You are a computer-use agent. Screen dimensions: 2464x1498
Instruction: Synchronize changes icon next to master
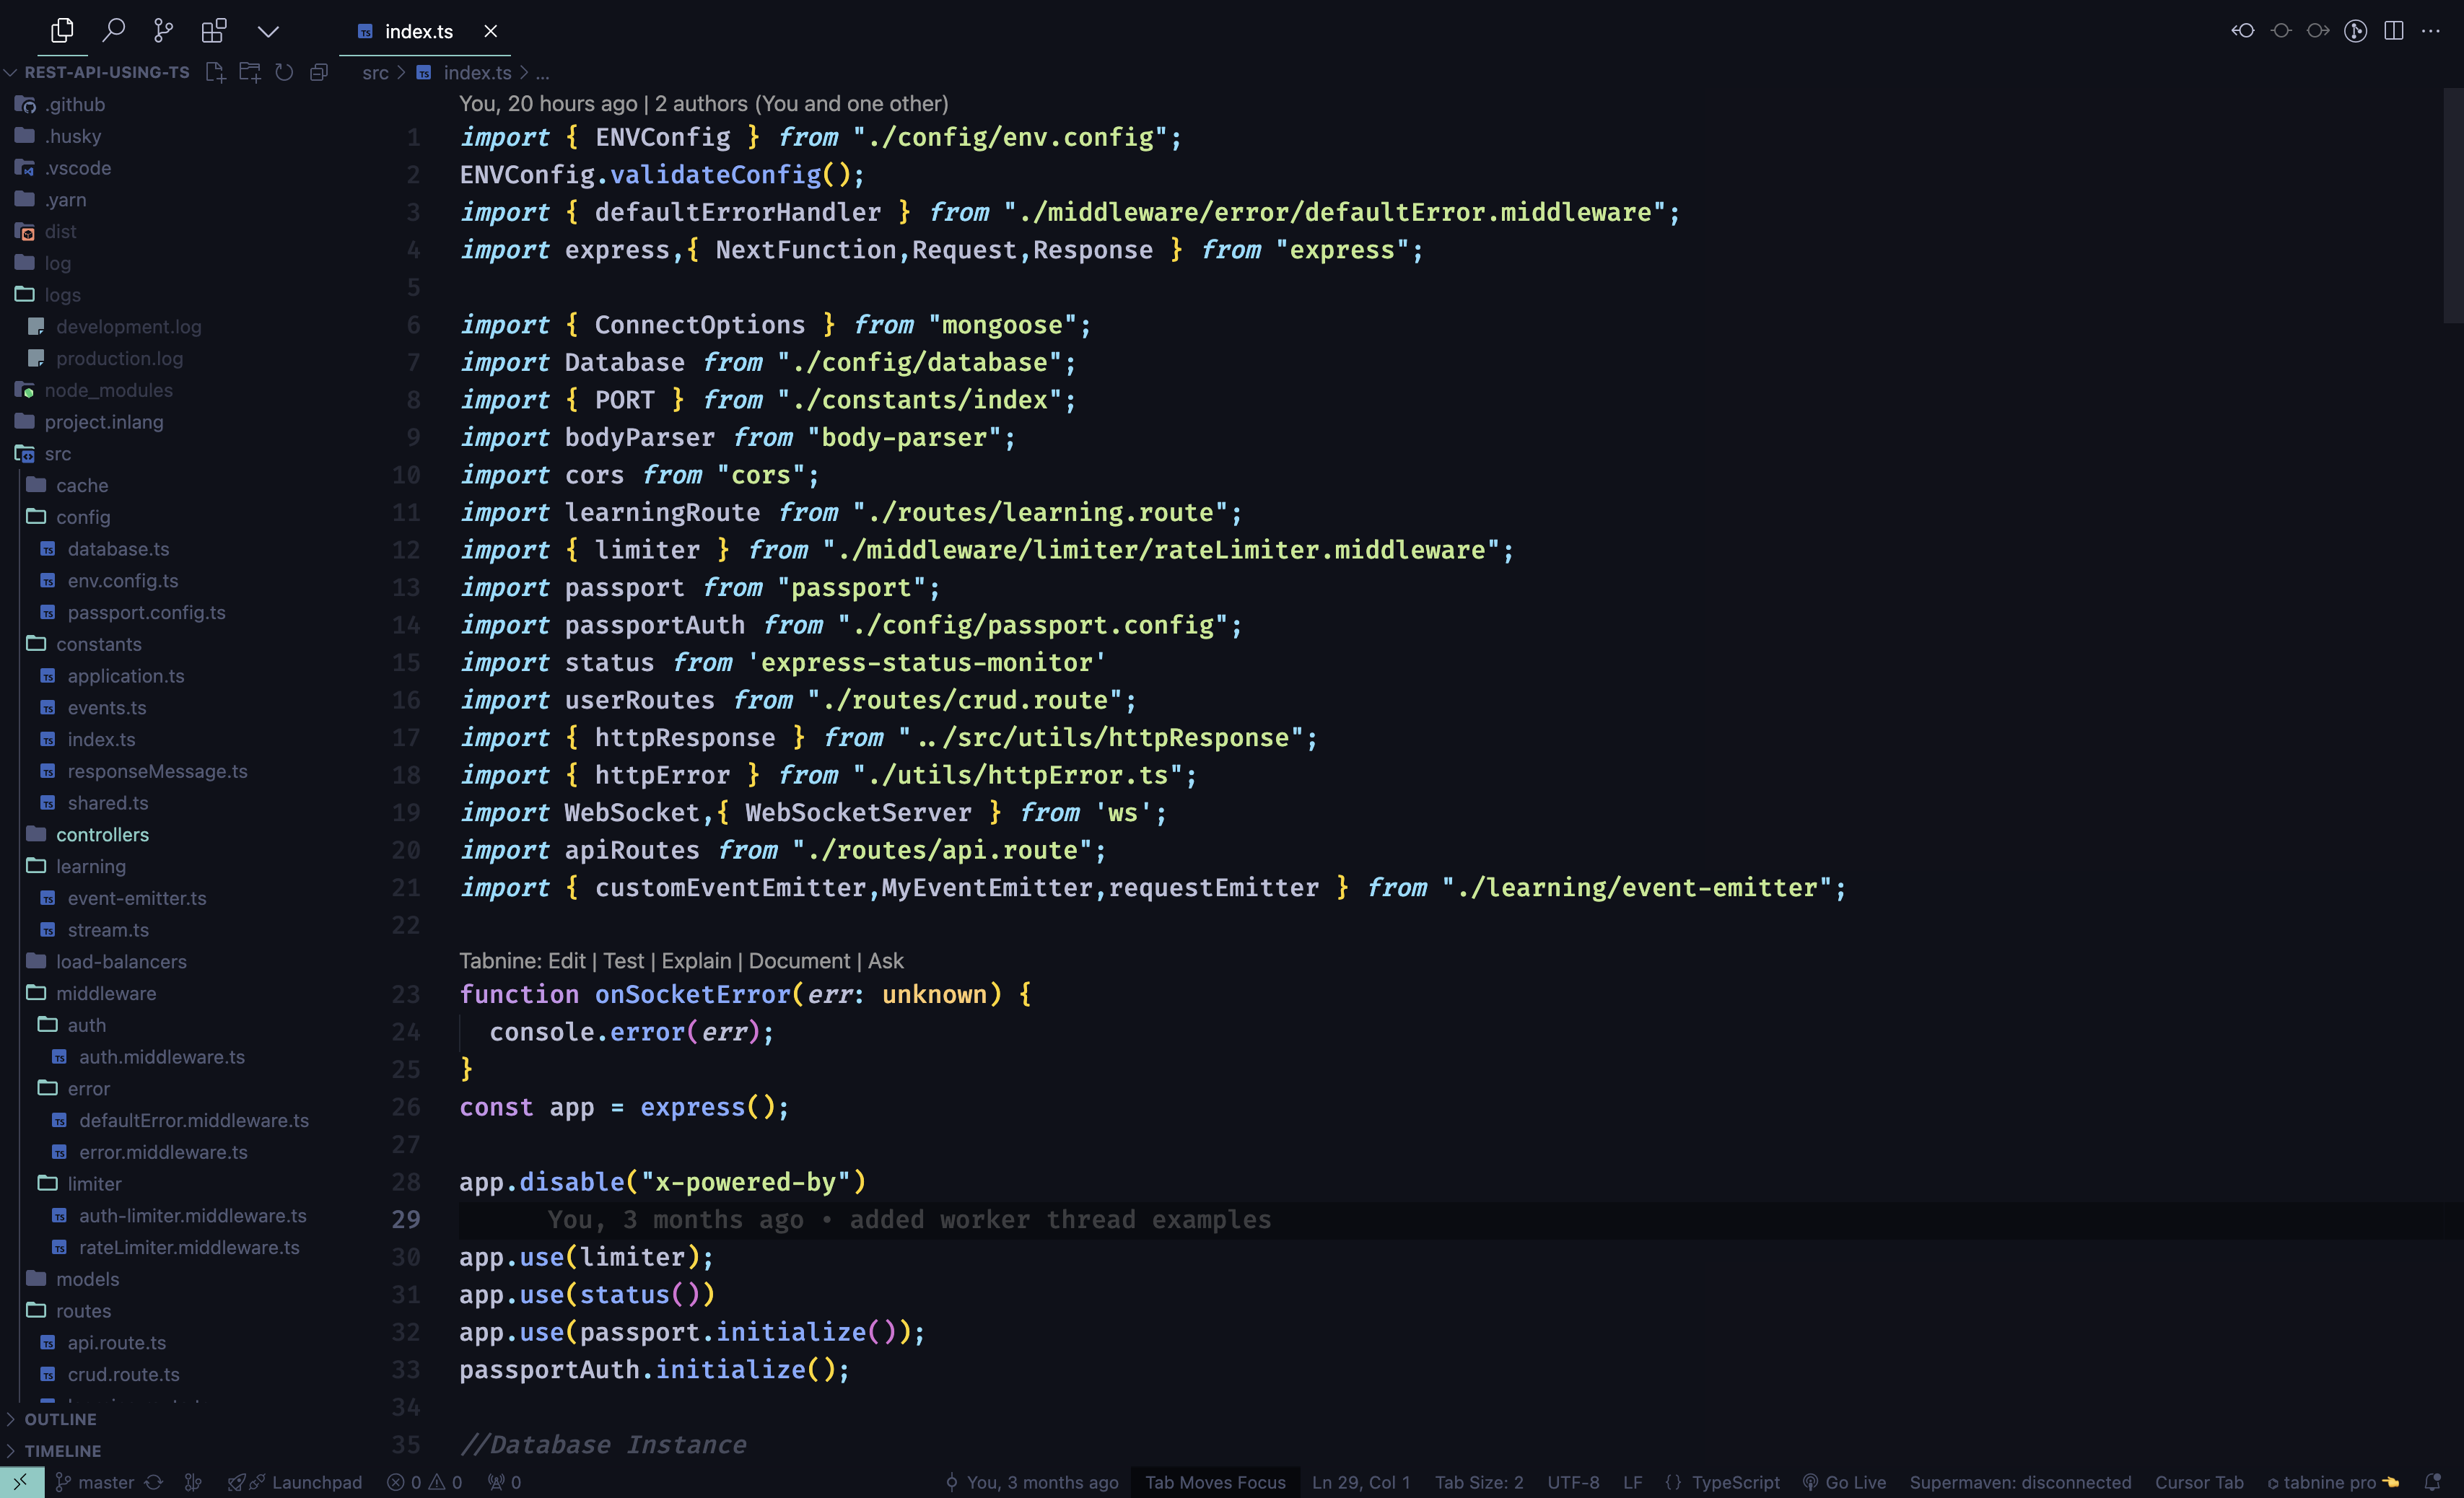154,1482
